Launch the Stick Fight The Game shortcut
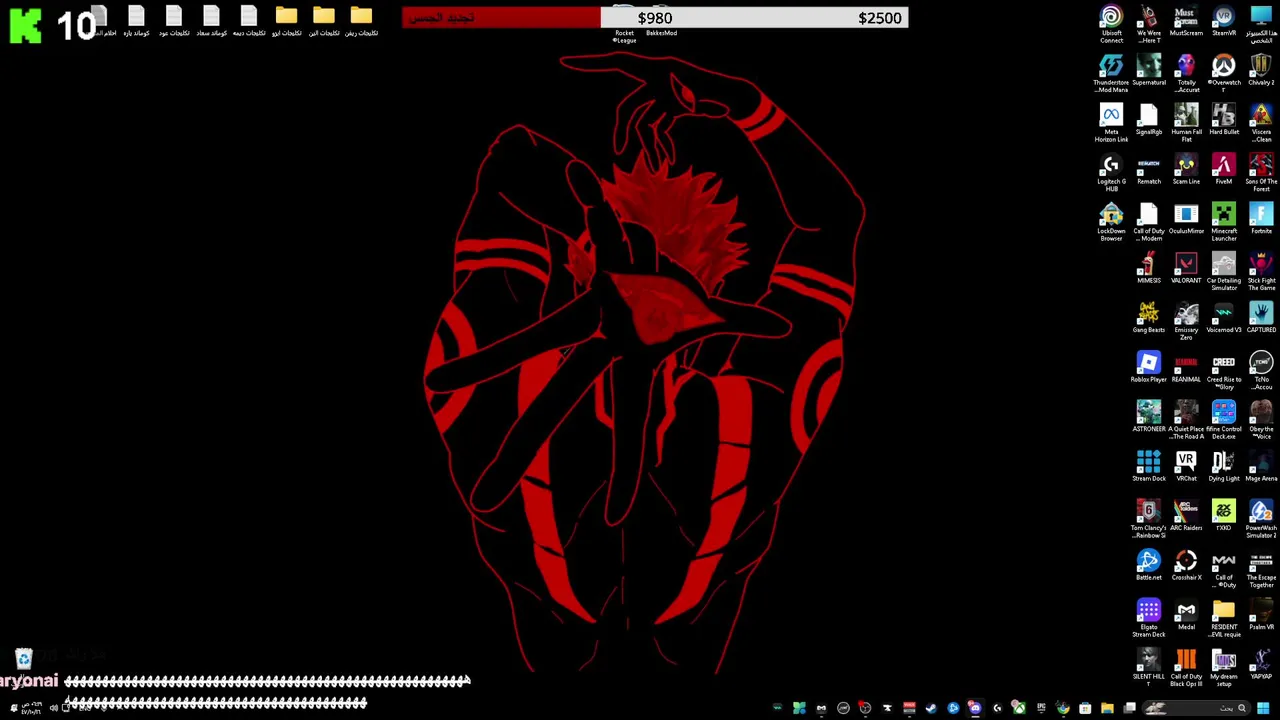Viewport: 1280px width, 720px height. coord(1261,272)
